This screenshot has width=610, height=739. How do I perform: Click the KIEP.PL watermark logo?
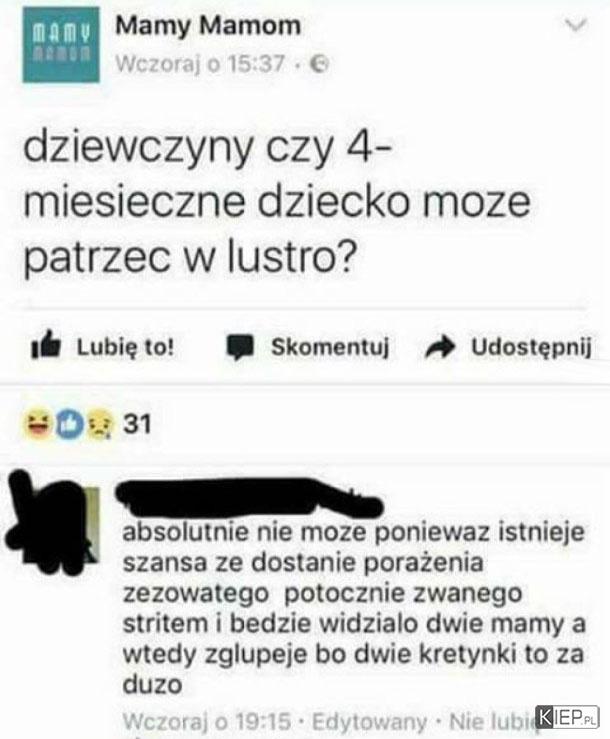(x=568, y=718)
